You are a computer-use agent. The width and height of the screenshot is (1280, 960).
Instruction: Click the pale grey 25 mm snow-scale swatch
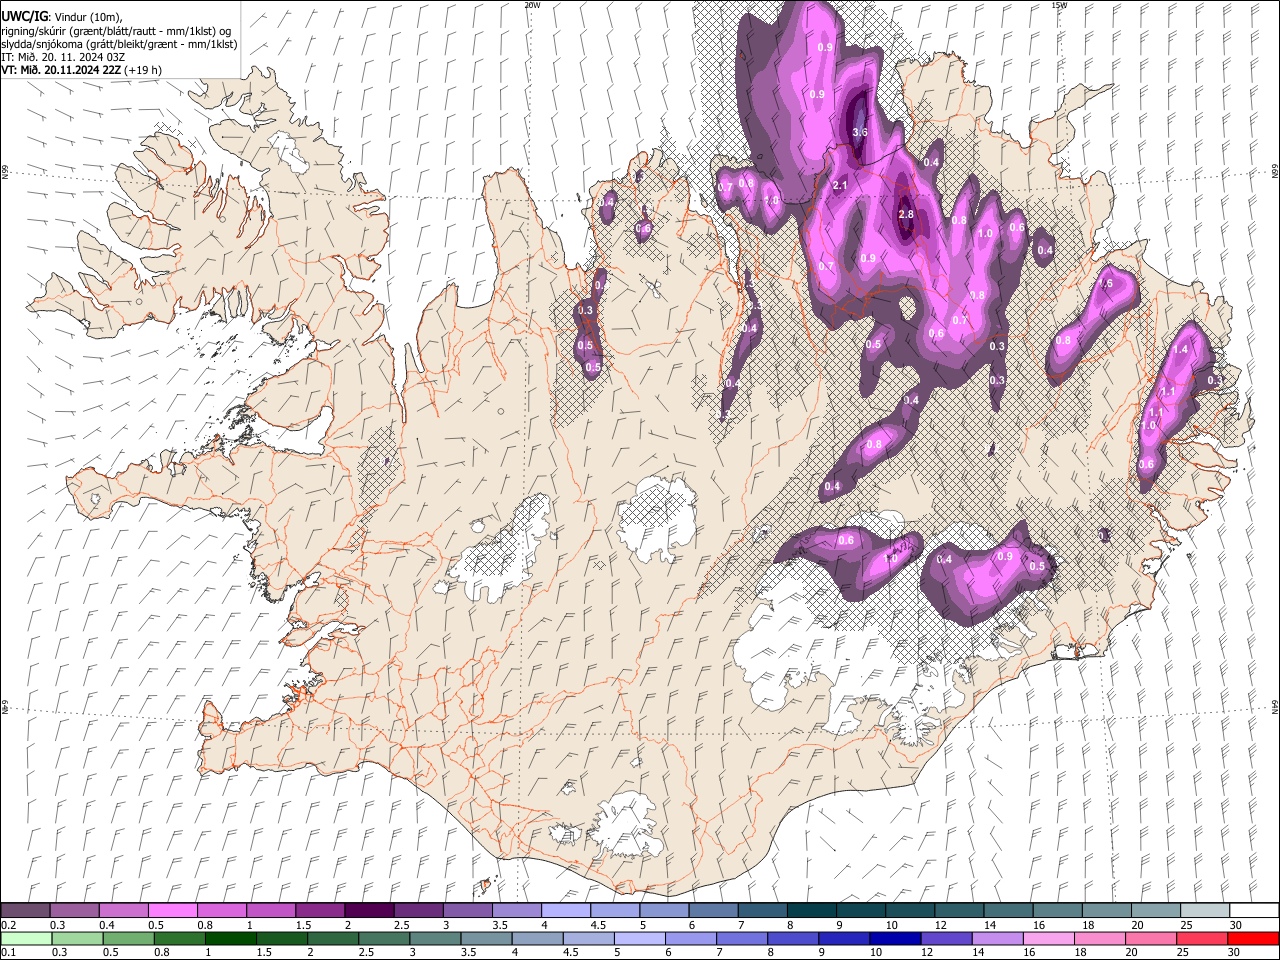(x=1205, y=911)
